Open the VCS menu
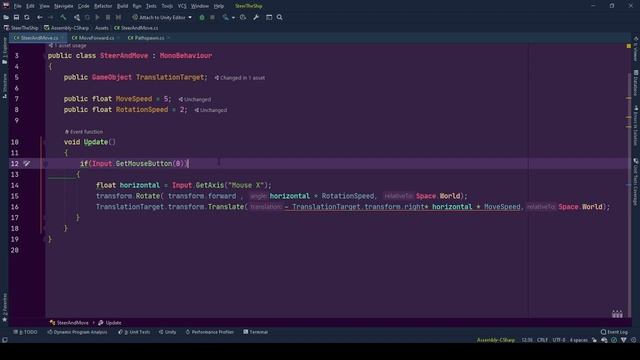Image resolution: width=640 pixels, height=360 pixels. coord(182,6)
